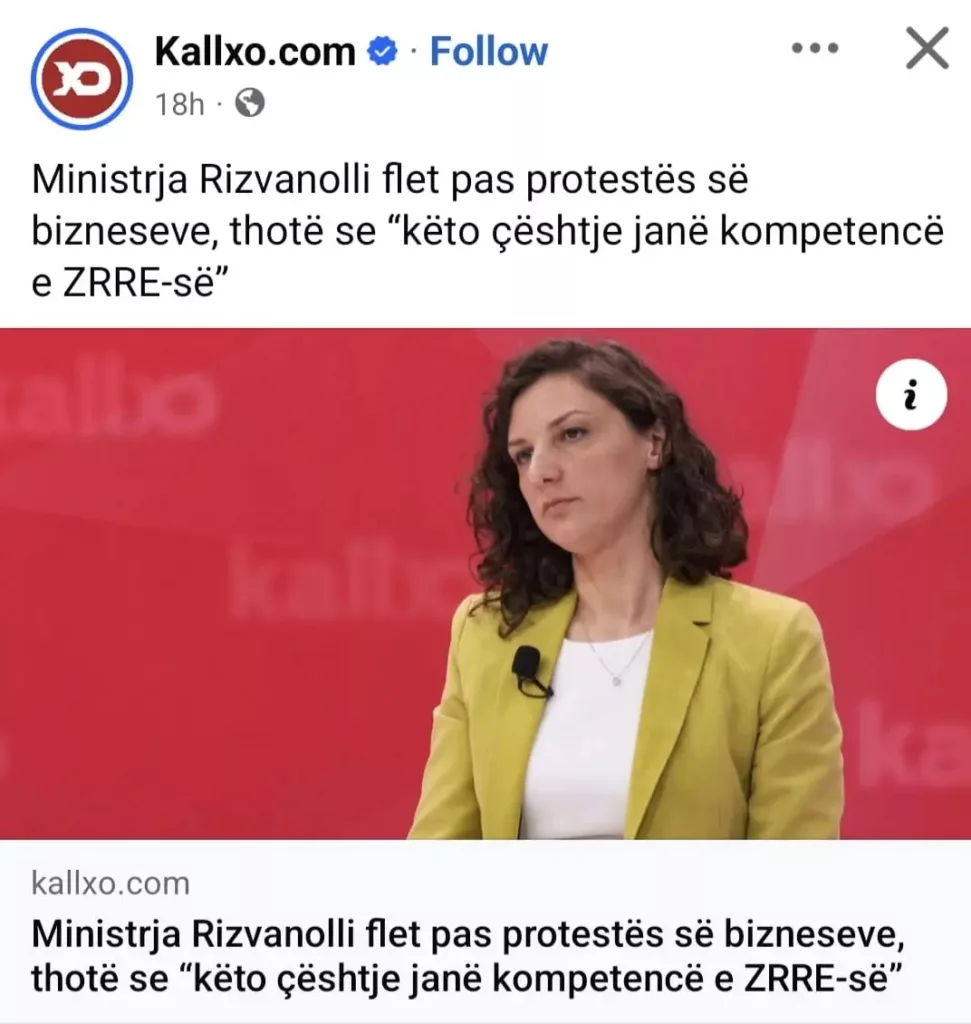This screenshot has width=971, height=1024.
Task: Click the faded watermark at photo top-left
Action: click(x=108, y=404)
